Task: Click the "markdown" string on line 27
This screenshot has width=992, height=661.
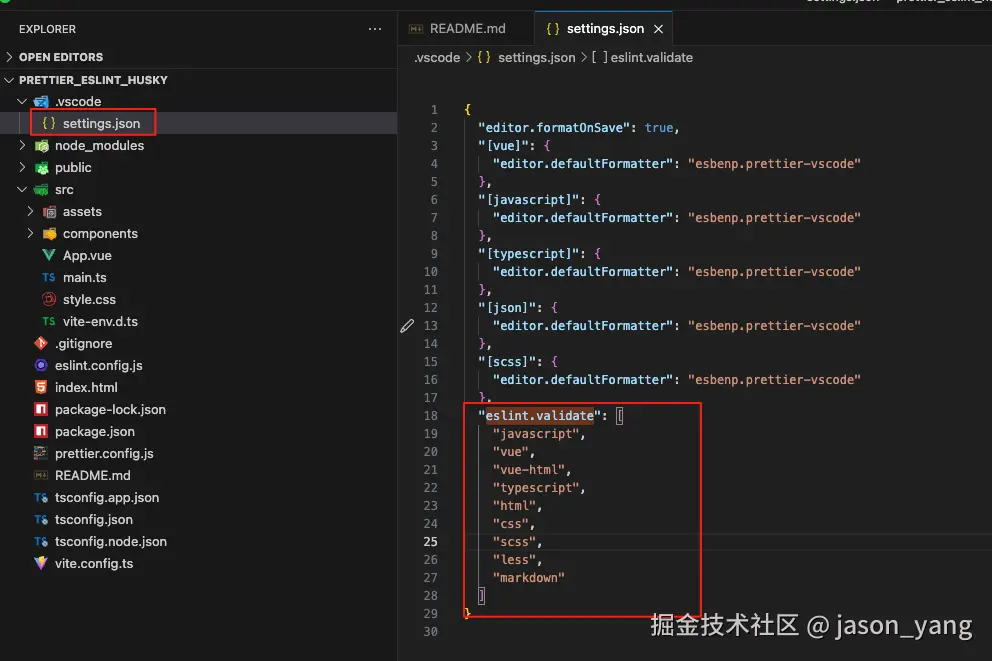Action: 528,578
